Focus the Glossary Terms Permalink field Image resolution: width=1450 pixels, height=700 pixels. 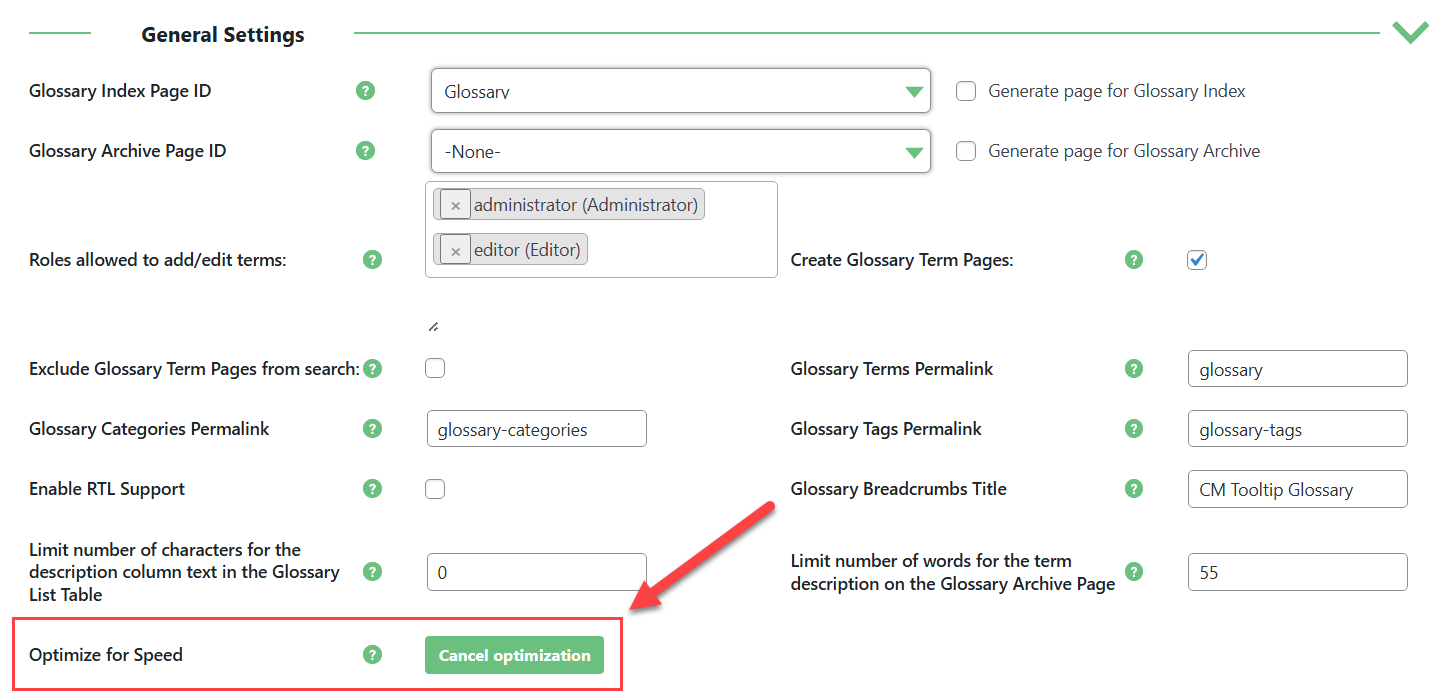tap(1298, 369)
